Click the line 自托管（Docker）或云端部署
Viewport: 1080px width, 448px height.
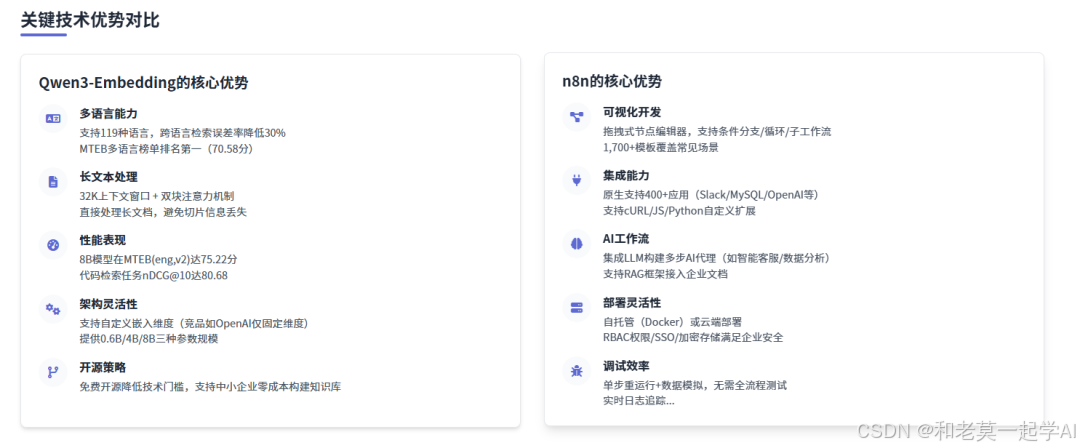tap(672, 321)
